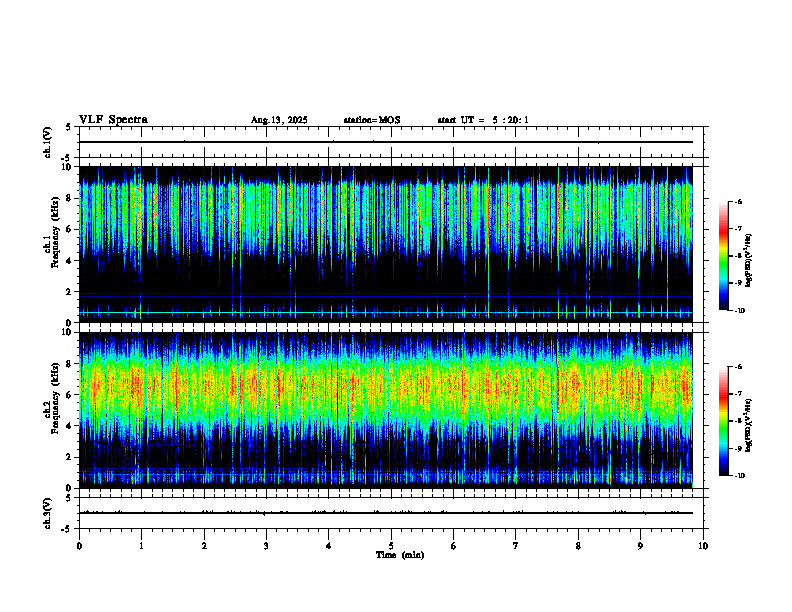
Task: Click time axis tick label "6"
Action: [454, 546]
